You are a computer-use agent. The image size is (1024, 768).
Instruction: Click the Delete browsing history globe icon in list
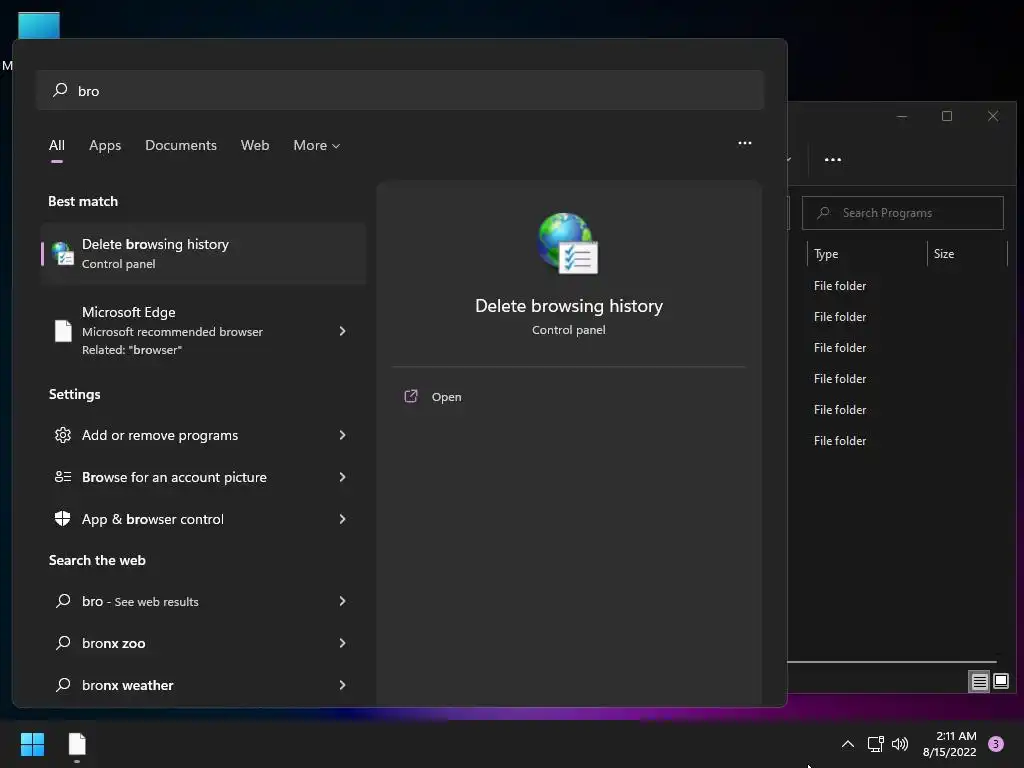pos(63,253)
